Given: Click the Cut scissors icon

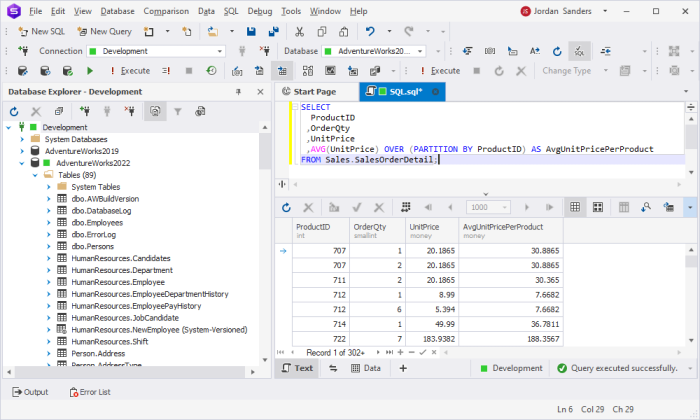Looking at the screenshot, I should coord(301,31).
